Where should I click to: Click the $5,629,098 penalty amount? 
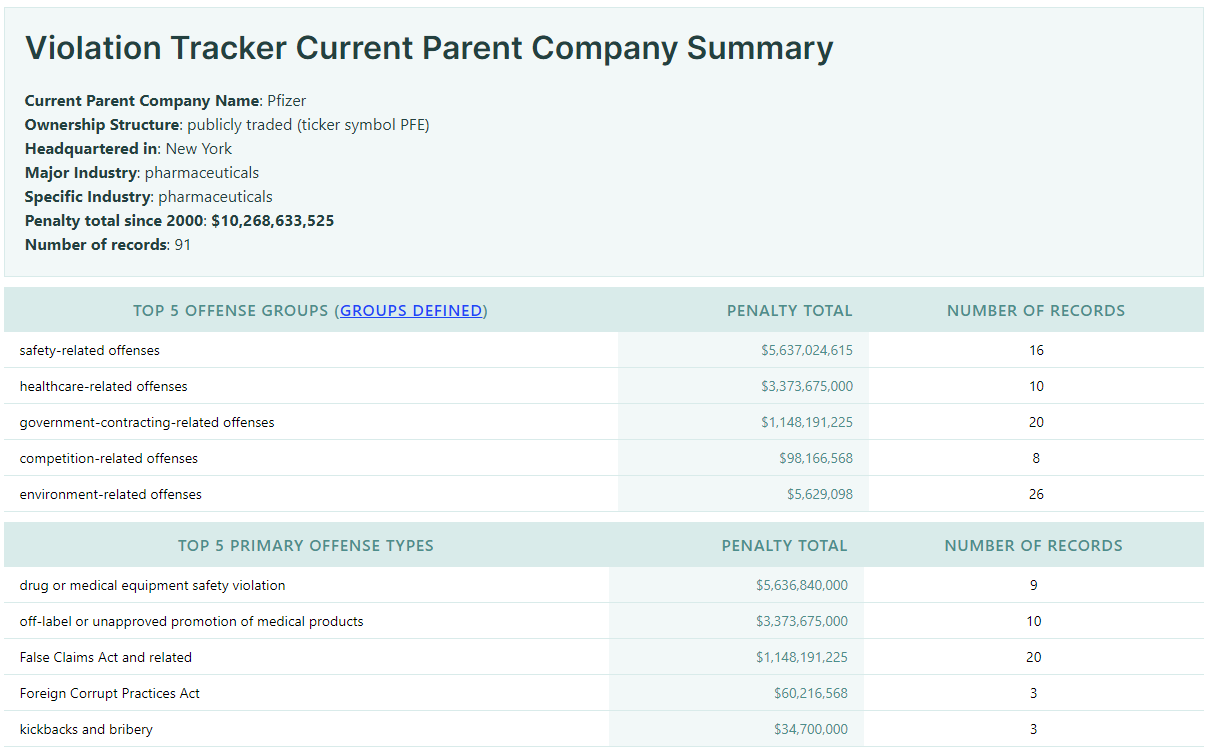(x=820, y=495)
